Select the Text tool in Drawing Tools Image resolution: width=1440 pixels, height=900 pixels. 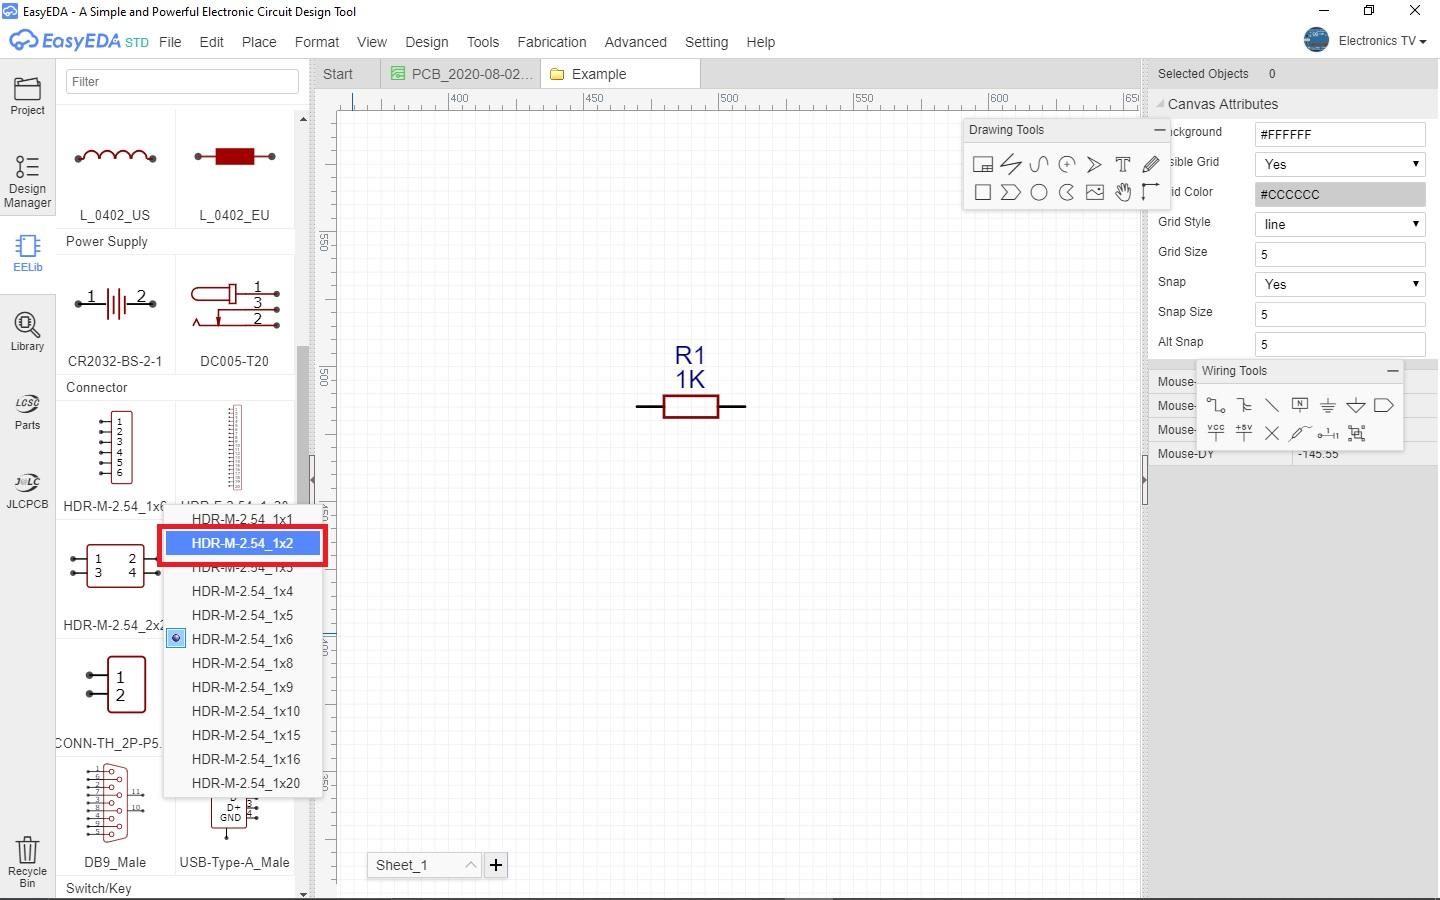1123,164
